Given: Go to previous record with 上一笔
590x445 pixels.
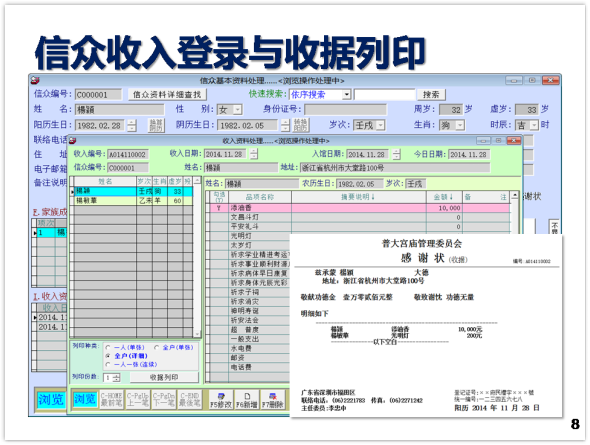Looking at the screenshot, I should pos(138,399).
